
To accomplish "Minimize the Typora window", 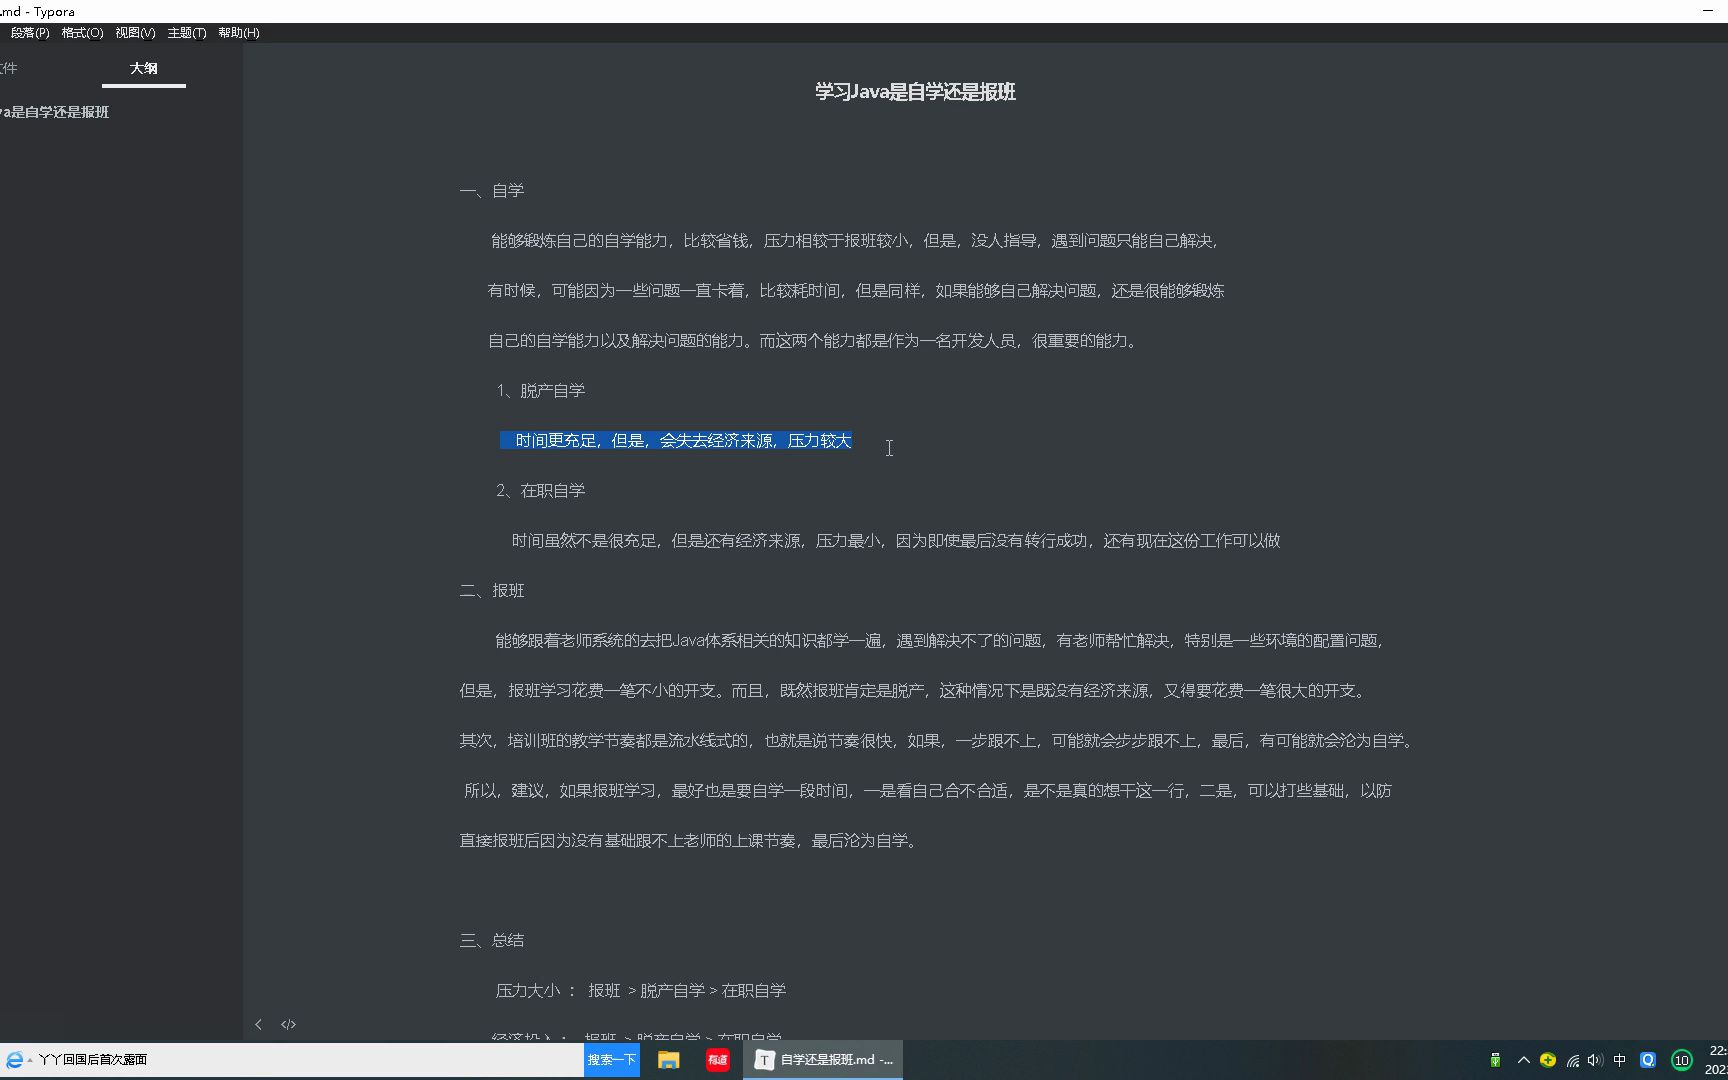I will point(1707,11).
